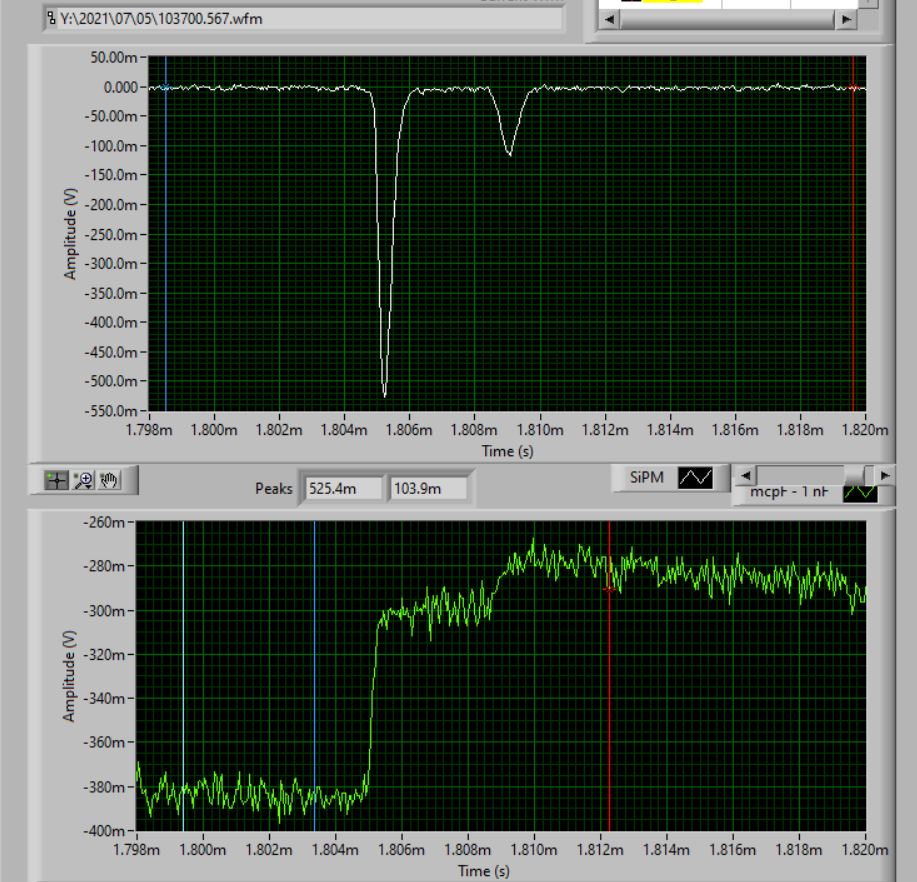Viewport: 917px width, 882px height.
Task: Click bottom graph X-axis start 1.798m
Action: pos(136,850)
